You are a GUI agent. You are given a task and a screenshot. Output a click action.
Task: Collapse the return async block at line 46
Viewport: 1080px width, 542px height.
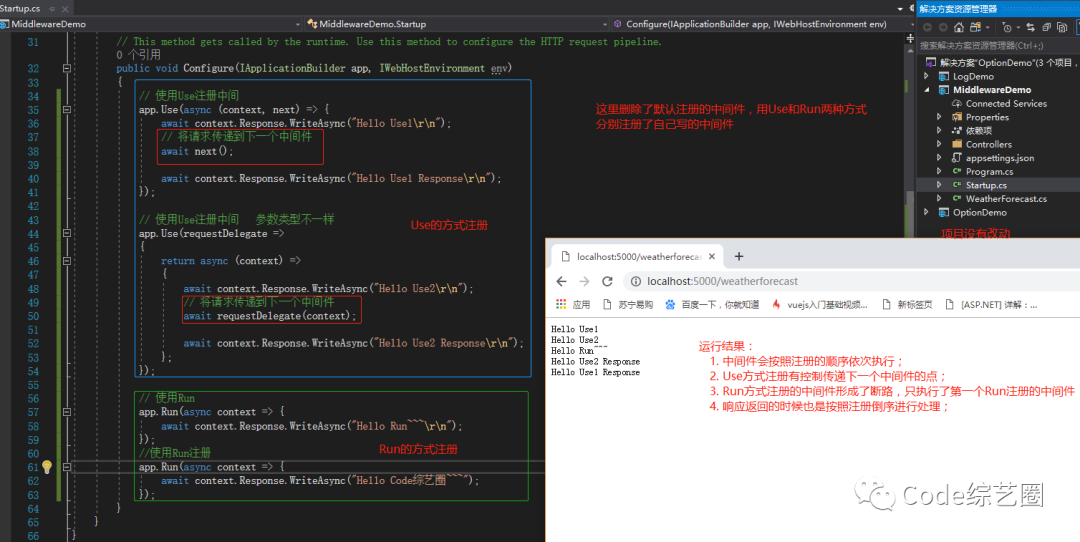(67, 261)
